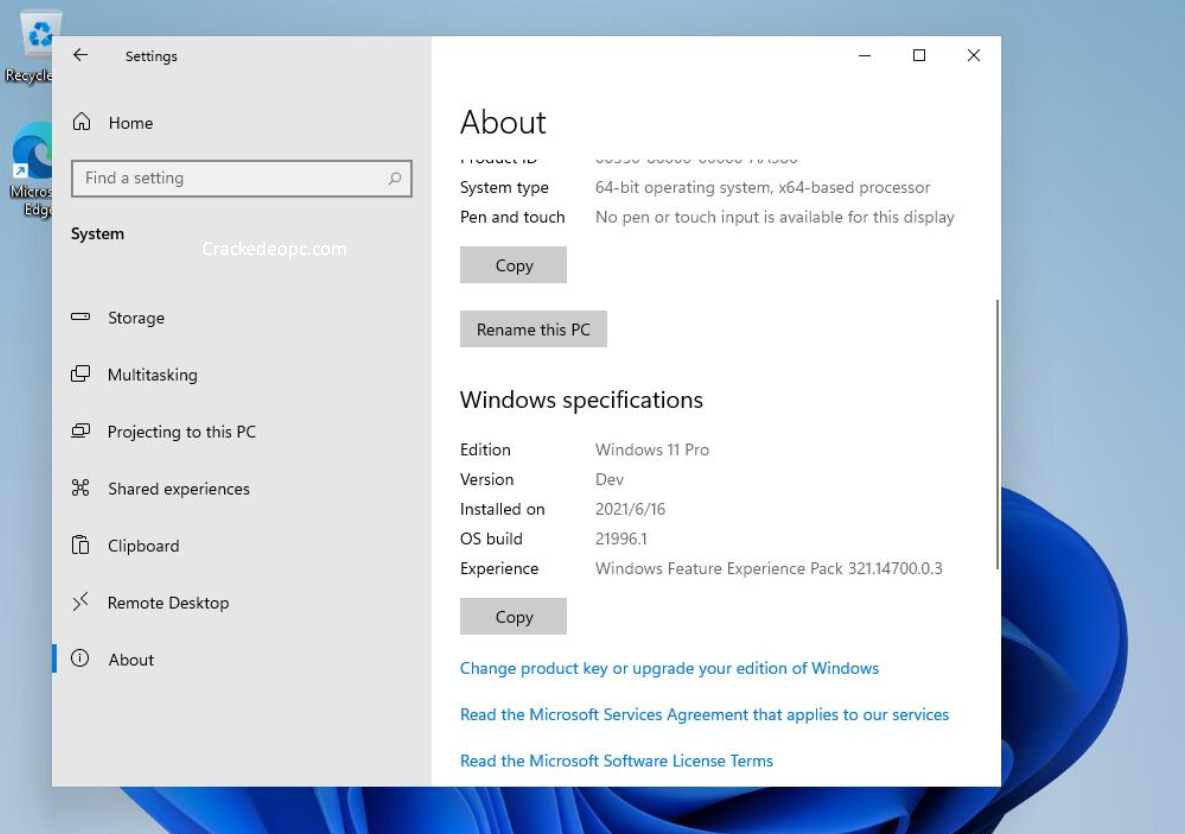The height and width of the screenshot is (834, 1185).
Task: Minimize the Settings window
Action: coord(865,55)
